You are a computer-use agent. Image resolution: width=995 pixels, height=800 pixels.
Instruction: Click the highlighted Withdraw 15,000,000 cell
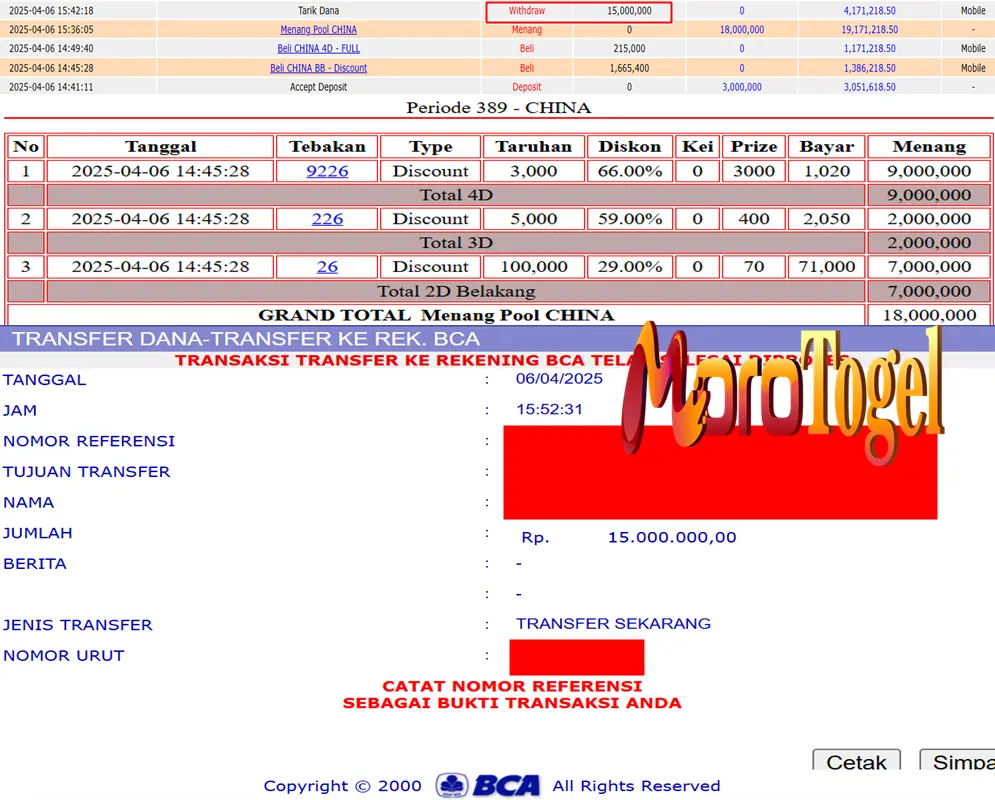(578, 10)
